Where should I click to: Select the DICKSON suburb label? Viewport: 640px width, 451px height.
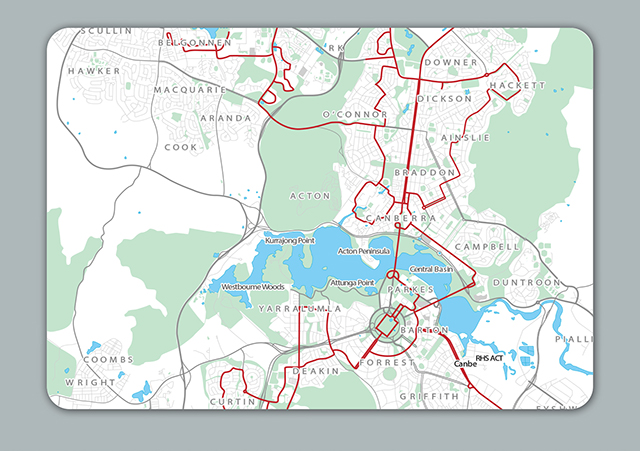point(443,99)
